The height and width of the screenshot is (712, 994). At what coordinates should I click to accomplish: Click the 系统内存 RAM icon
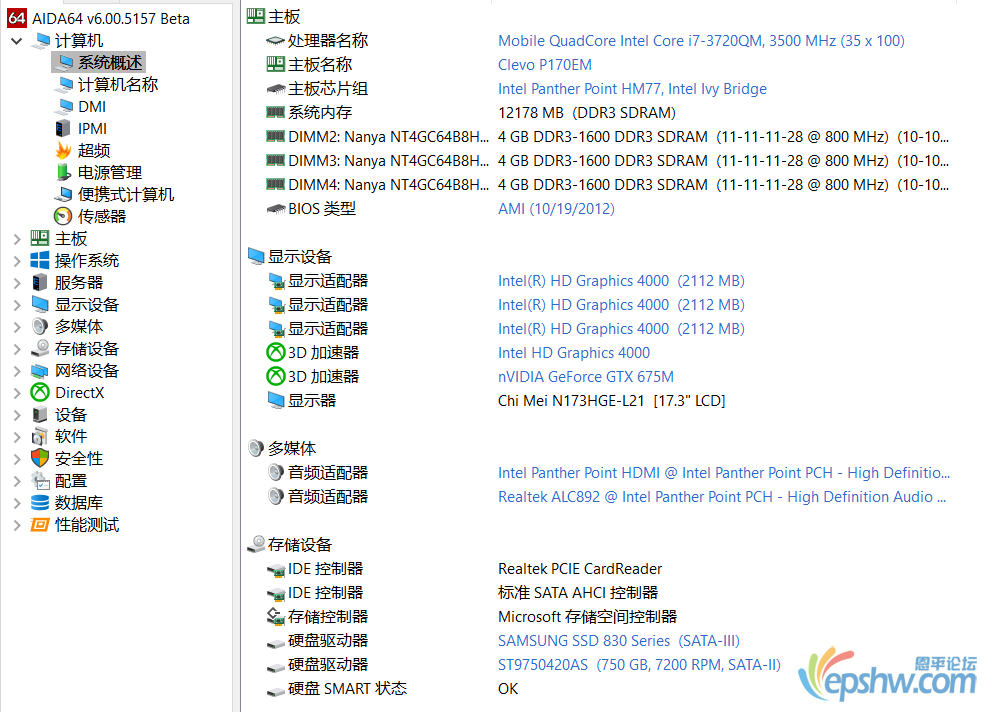275,112
